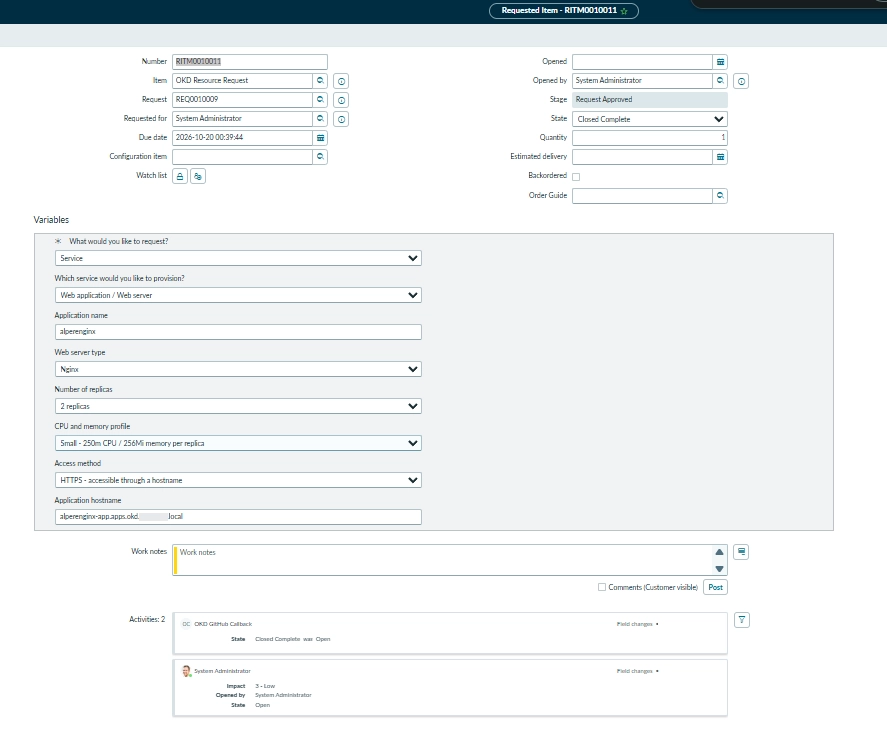Preview the Requested for user record
887x730 pixels.
tap(341, 119)
